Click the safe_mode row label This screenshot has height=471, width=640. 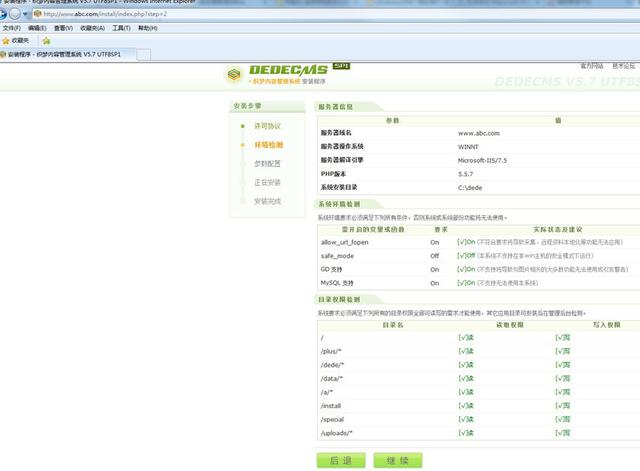(x=337, y=256)
